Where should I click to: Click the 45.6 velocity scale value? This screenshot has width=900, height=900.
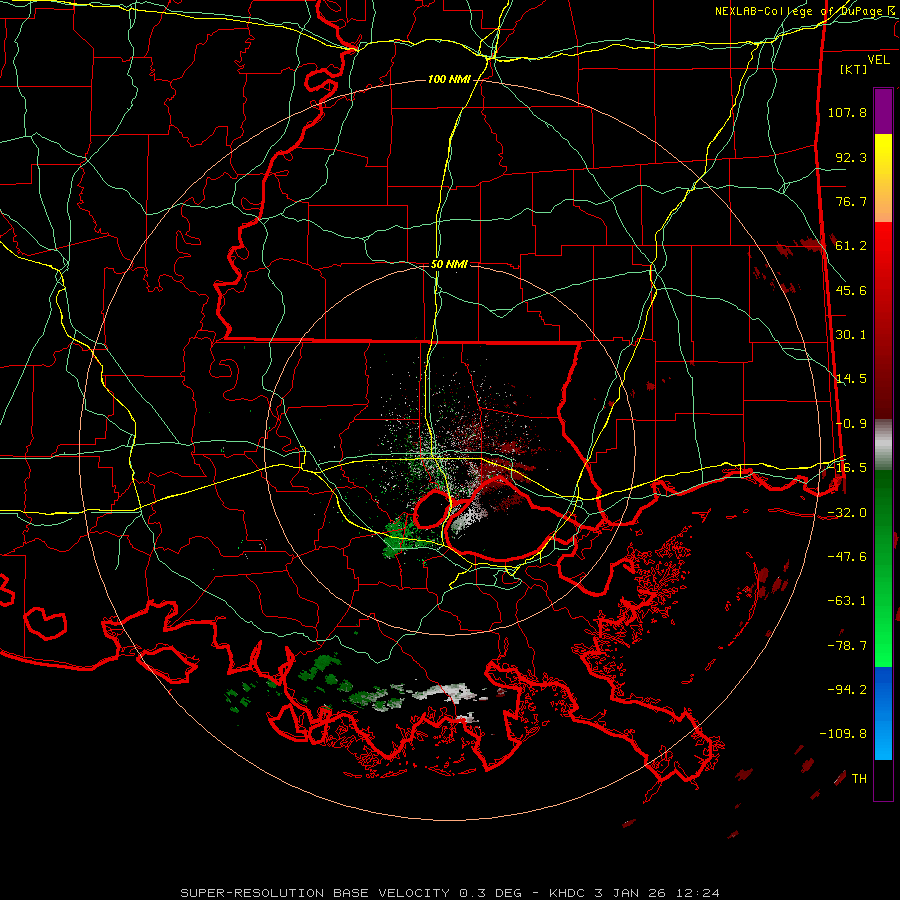851,290
